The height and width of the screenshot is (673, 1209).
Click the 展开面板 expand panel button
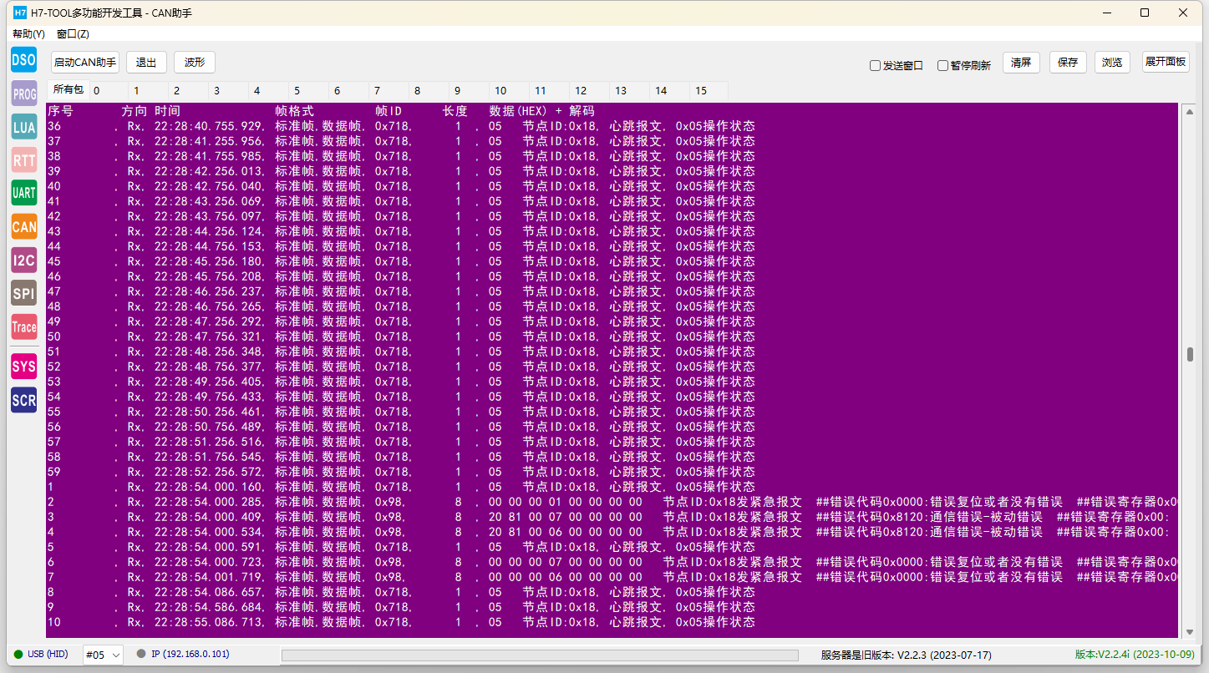pos(1166,62)
